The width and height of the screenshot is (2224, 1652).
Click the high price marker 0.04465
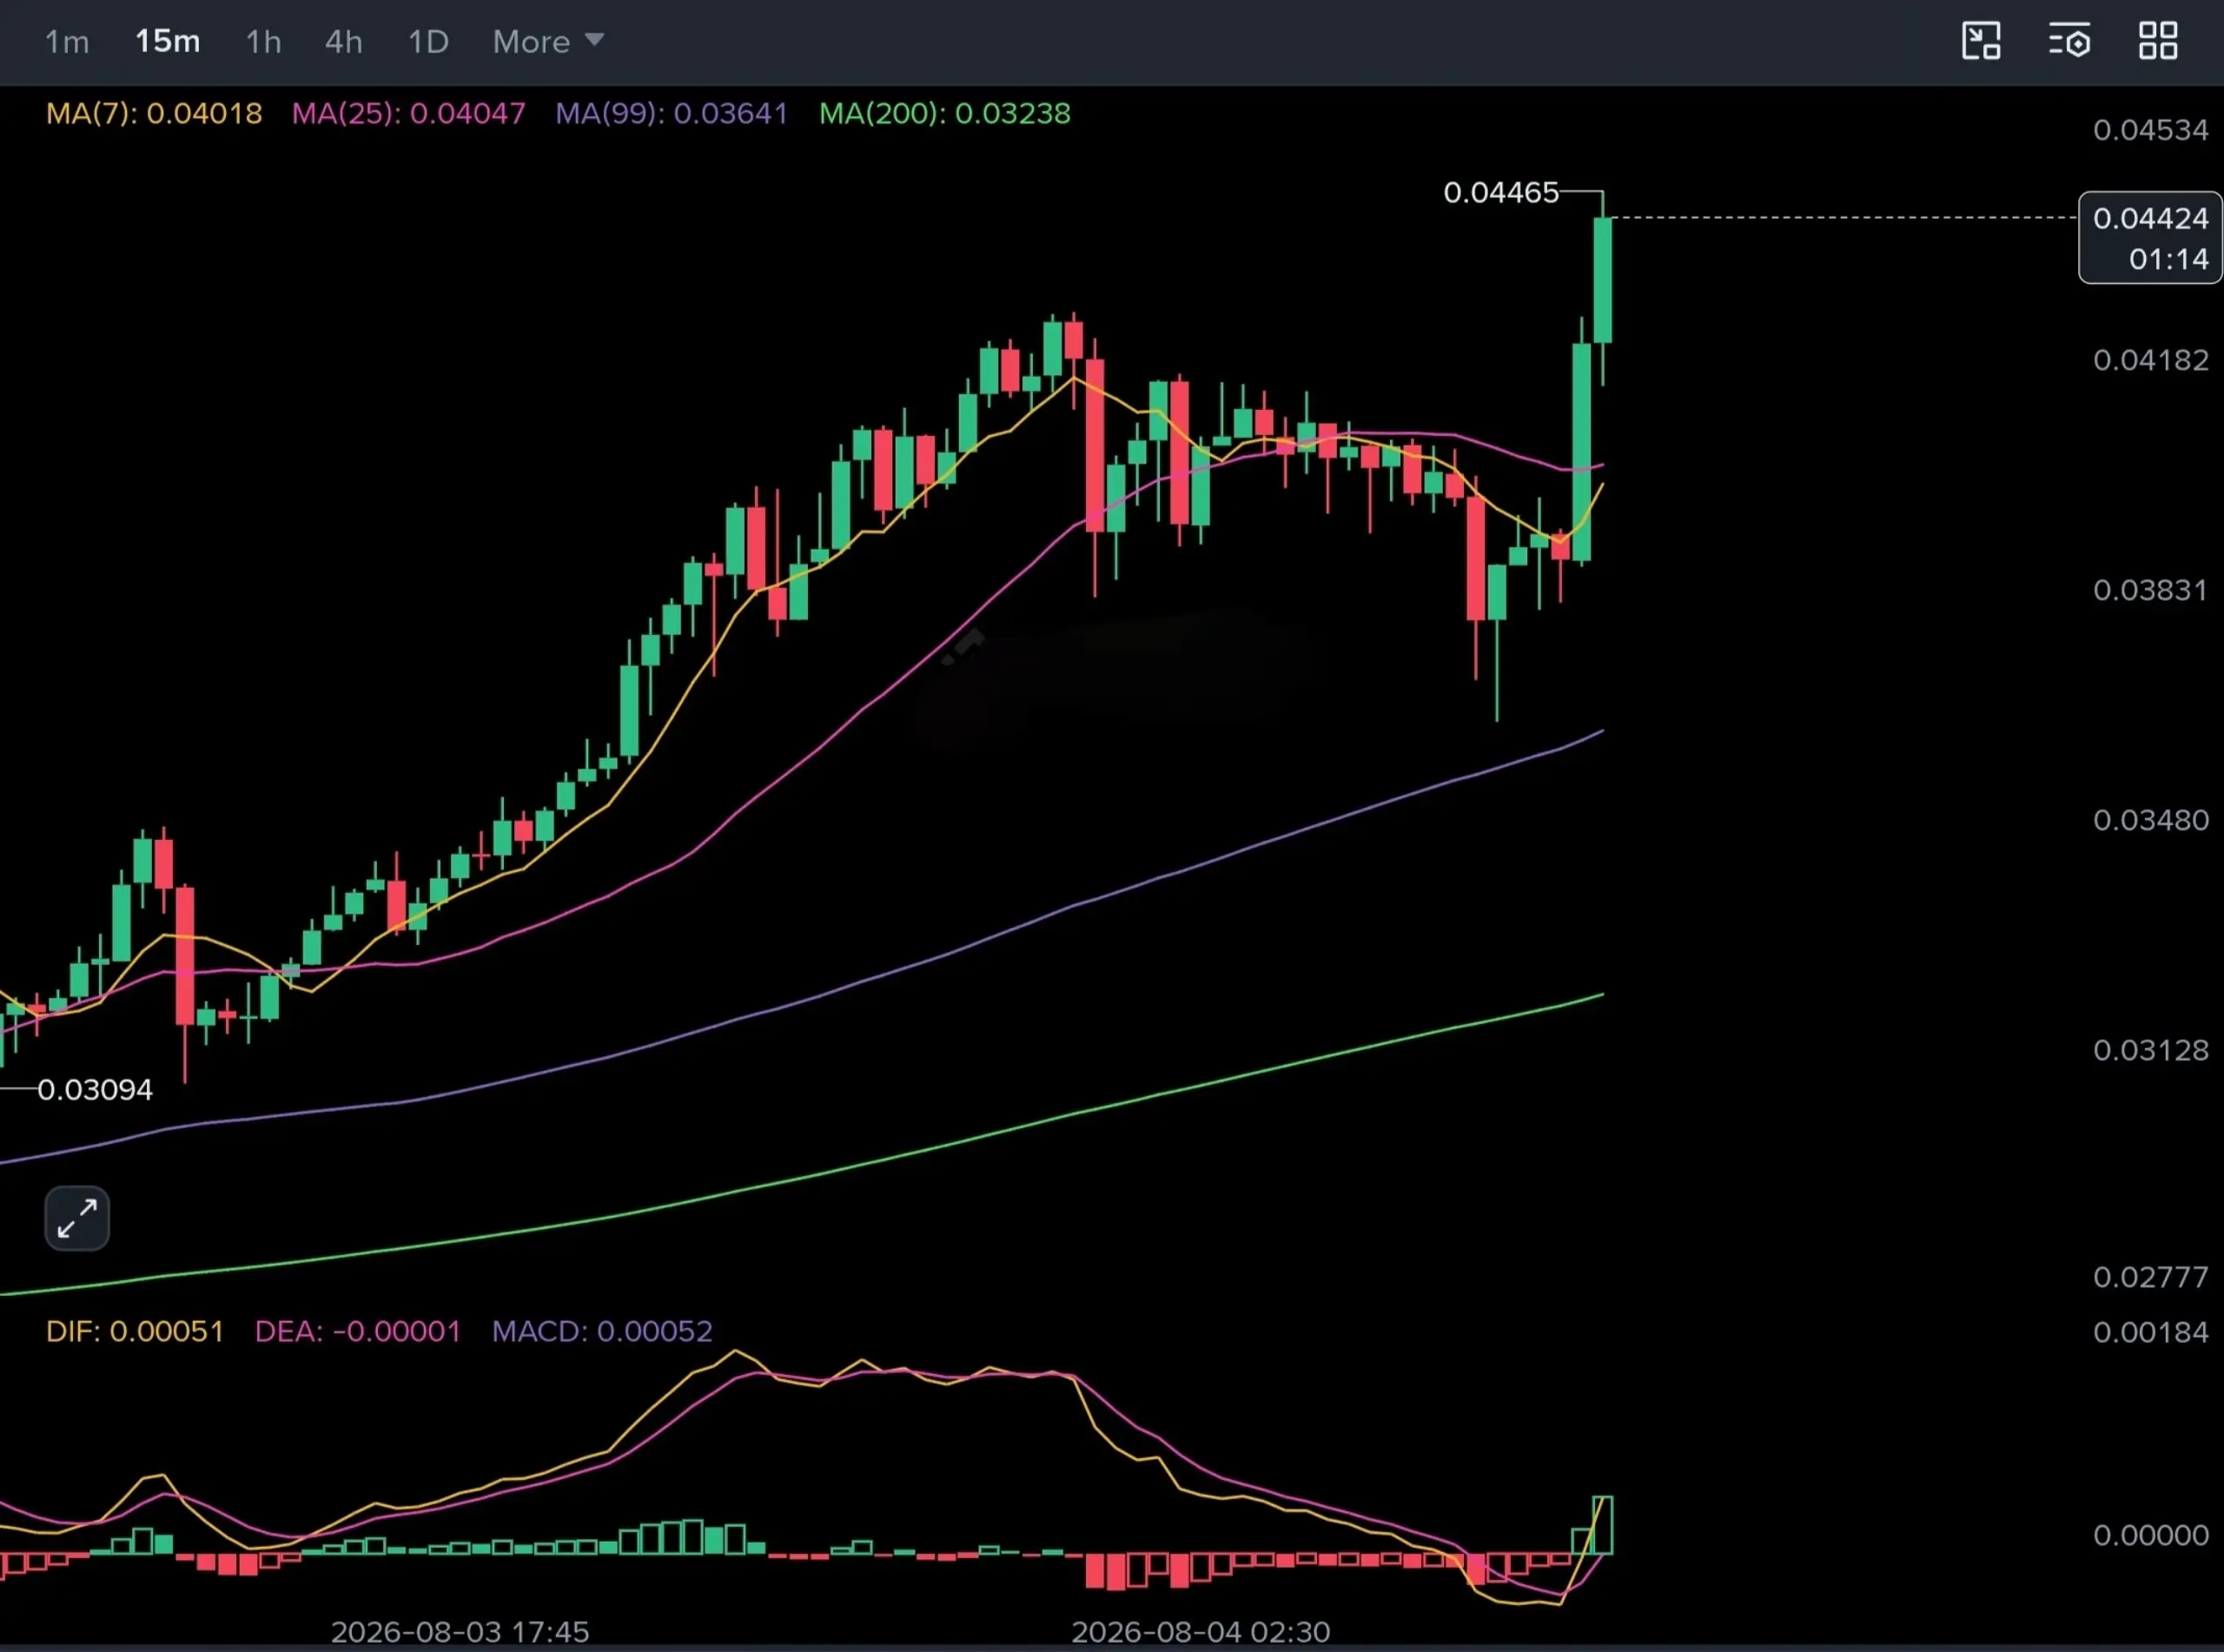pyautogui.click(x=1501, y=192)
